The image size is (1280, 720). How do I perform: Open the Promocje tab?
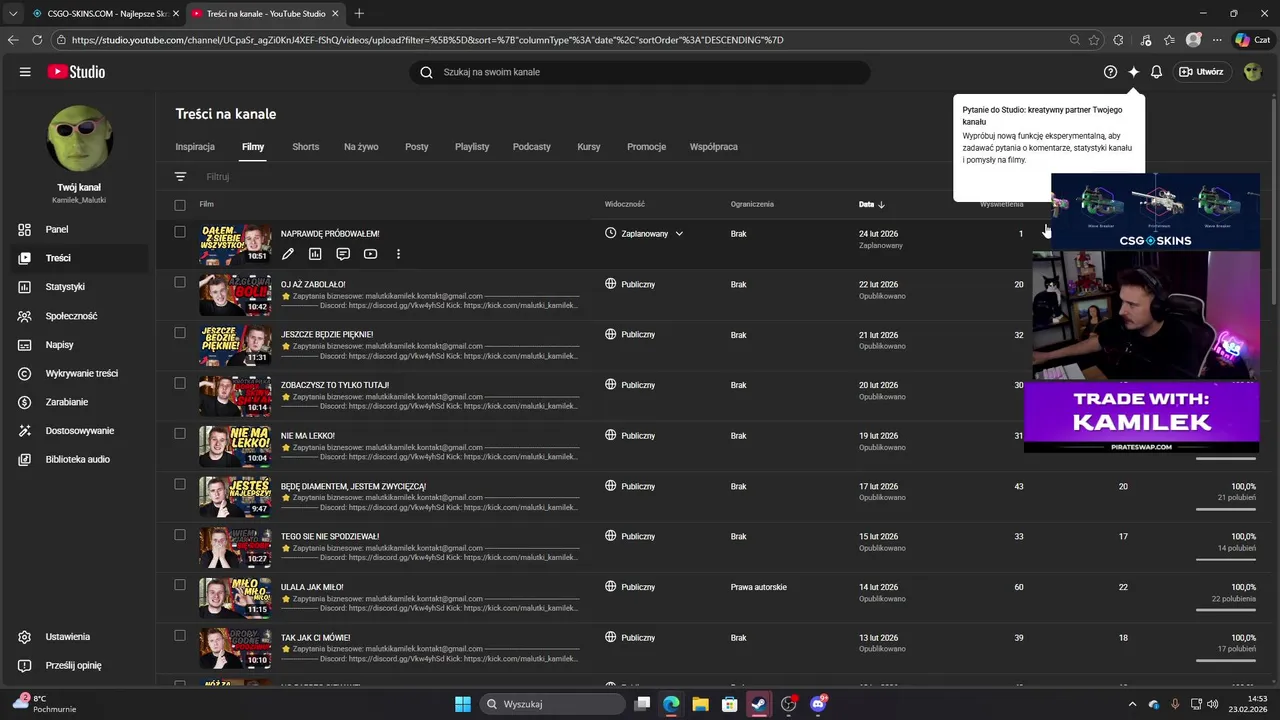pyautogui.click(x=647, y=147)
